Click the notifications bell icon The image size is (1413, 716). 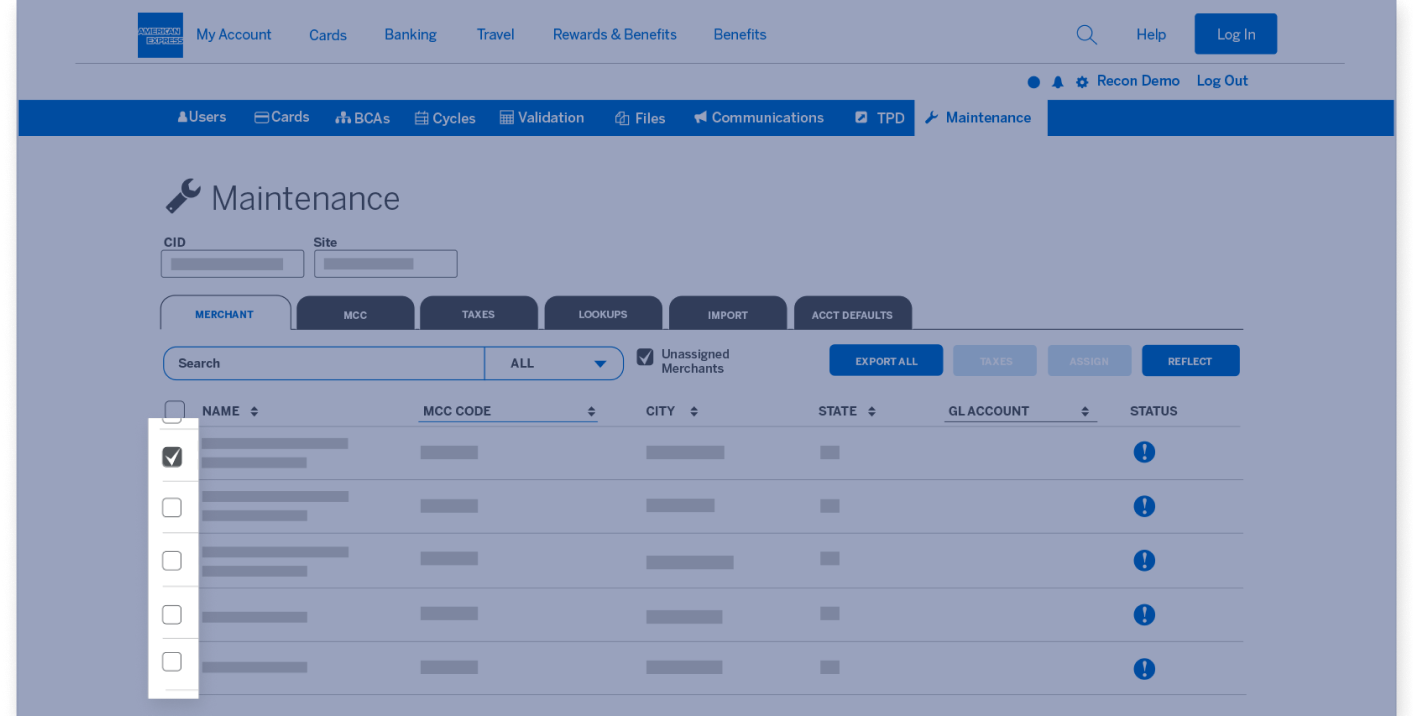pos(1057,81)
